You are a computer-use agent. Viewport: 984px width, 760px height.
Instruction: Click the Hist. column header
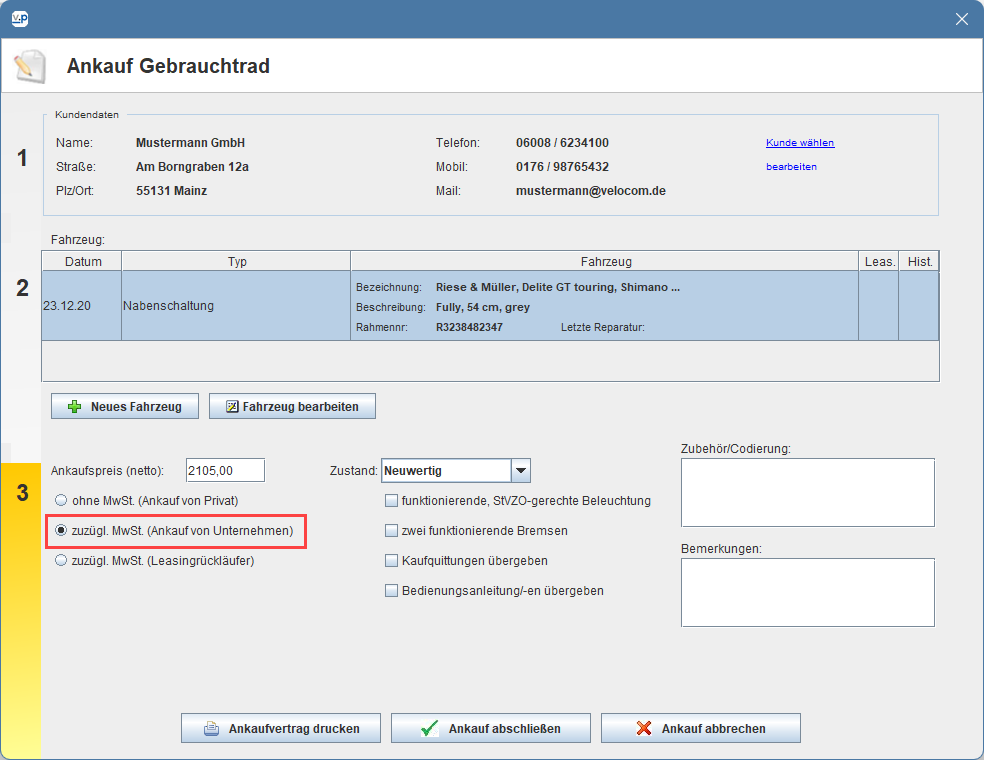tap(919, 261)
